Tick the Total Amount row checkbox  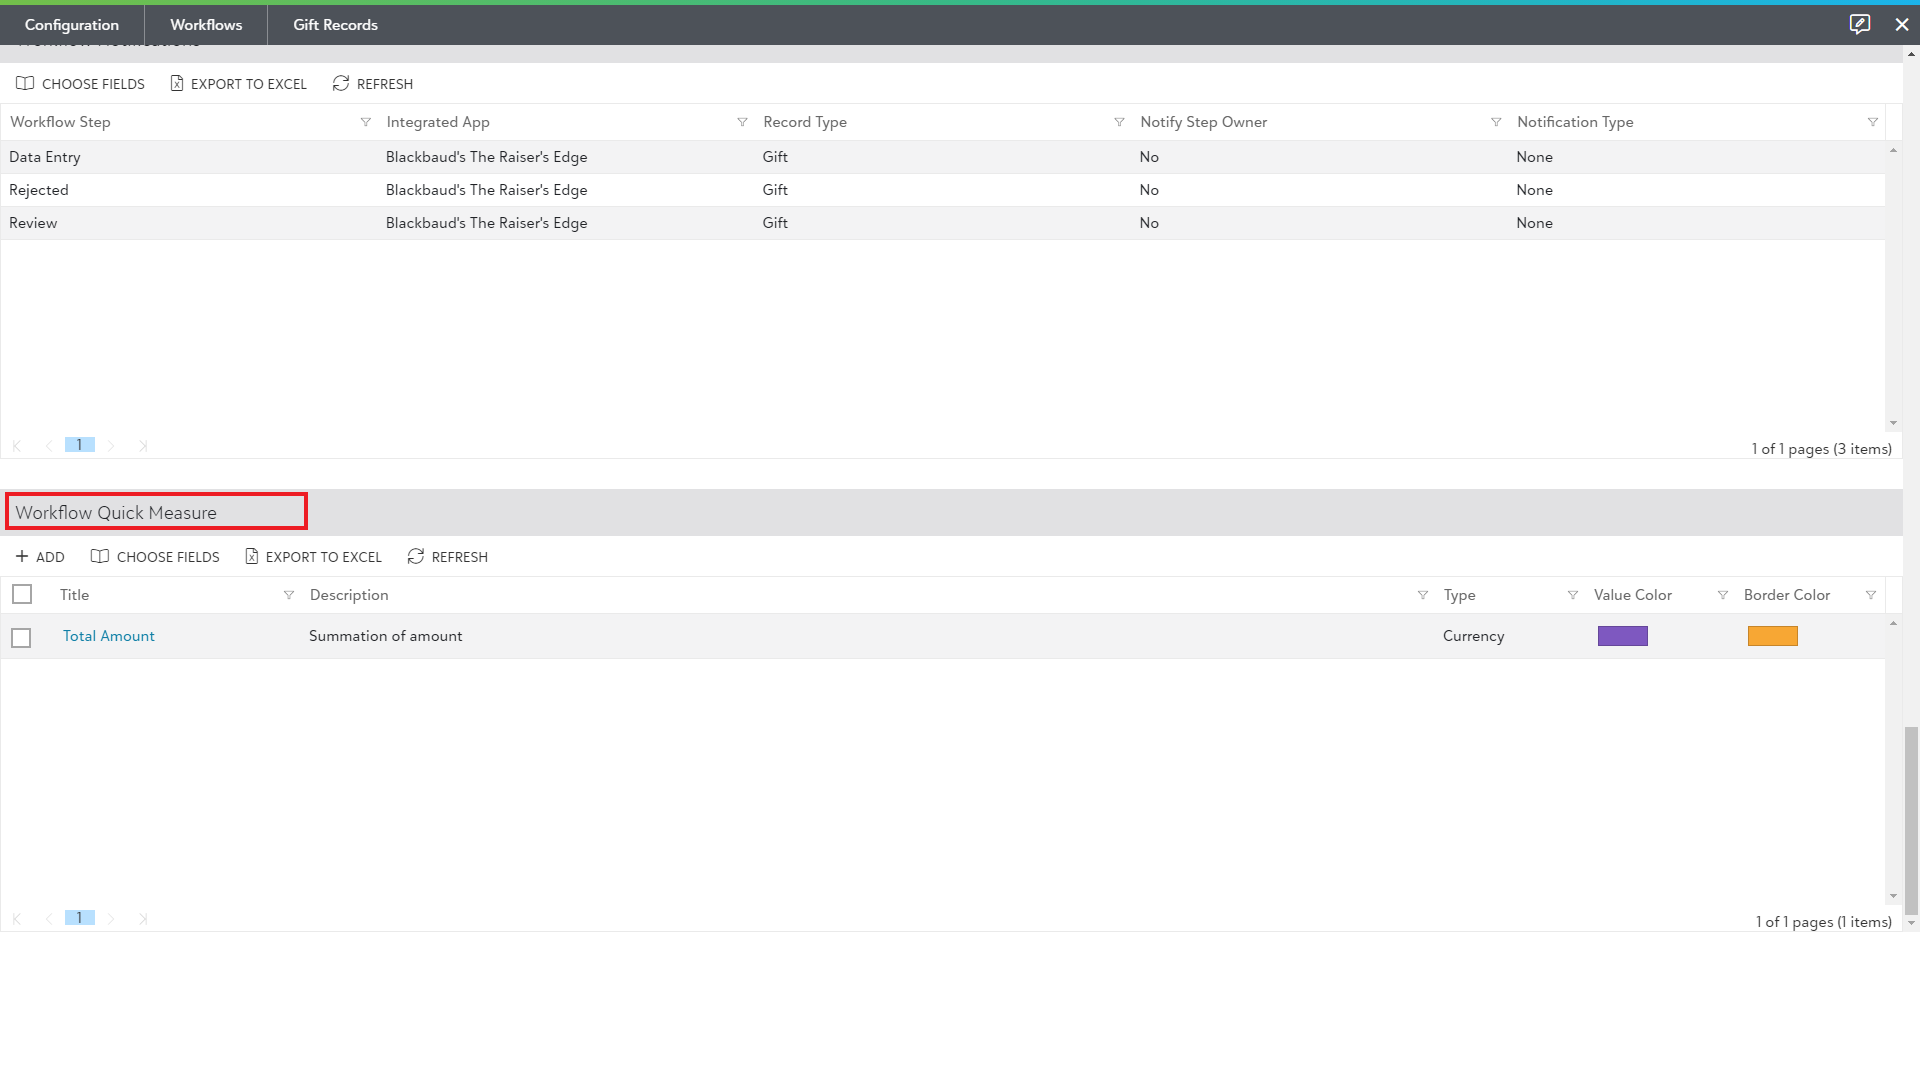21,637
